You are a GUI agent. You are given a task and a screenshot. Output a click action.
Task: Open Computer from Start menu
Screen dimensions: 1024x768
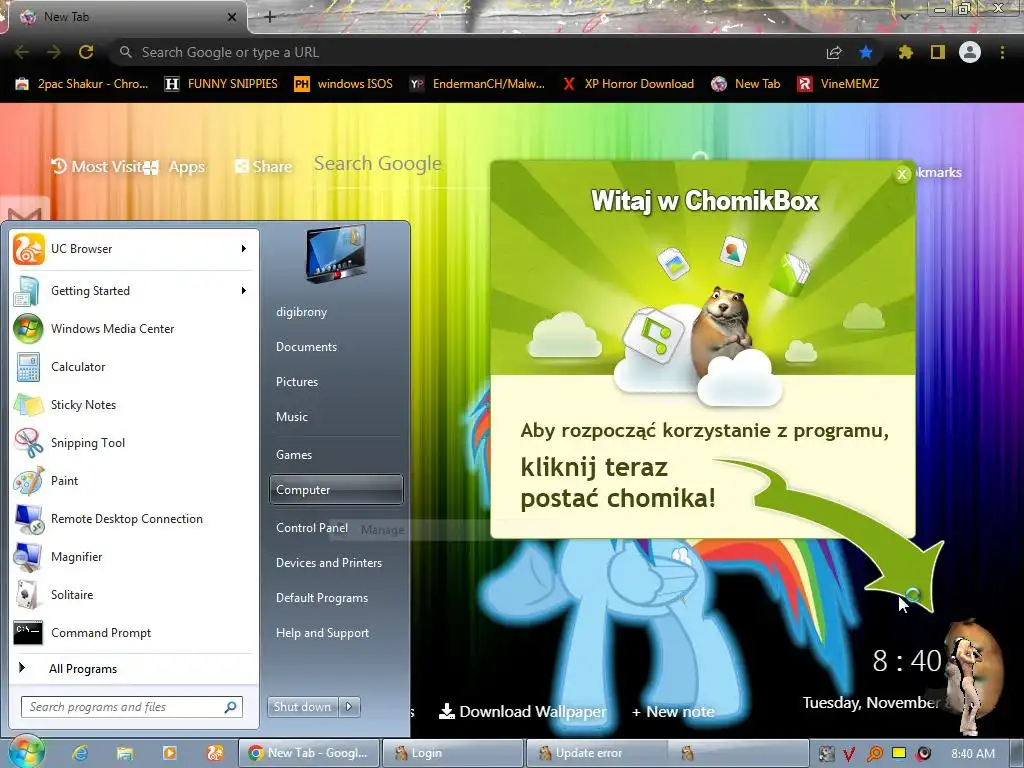(336, 490)
